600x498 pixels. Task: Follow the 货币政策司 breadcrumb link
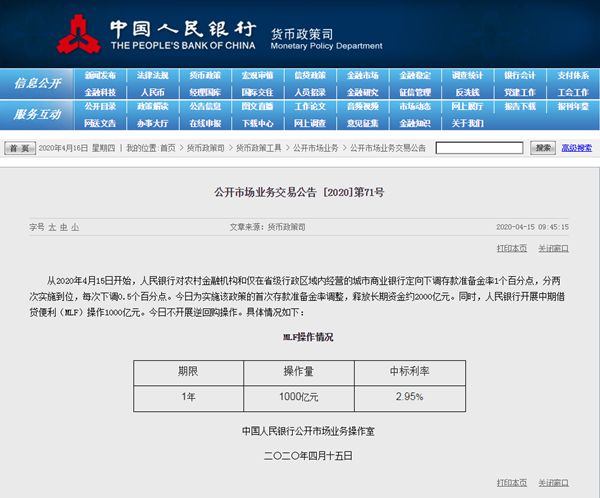coord(205,148)
